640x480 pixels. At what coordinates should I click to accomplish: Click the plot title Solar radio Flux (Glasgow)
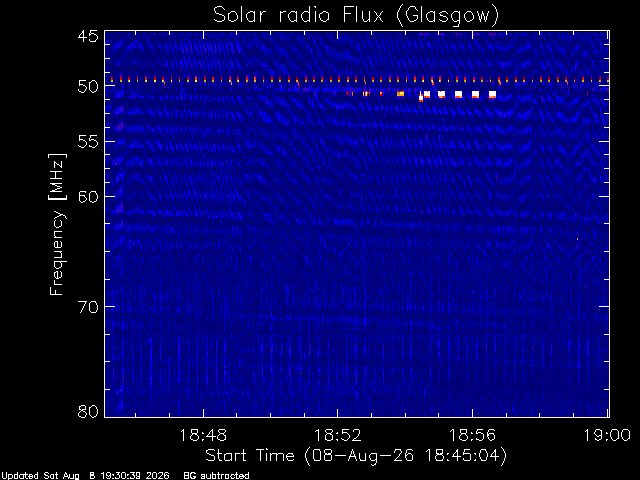356,16
